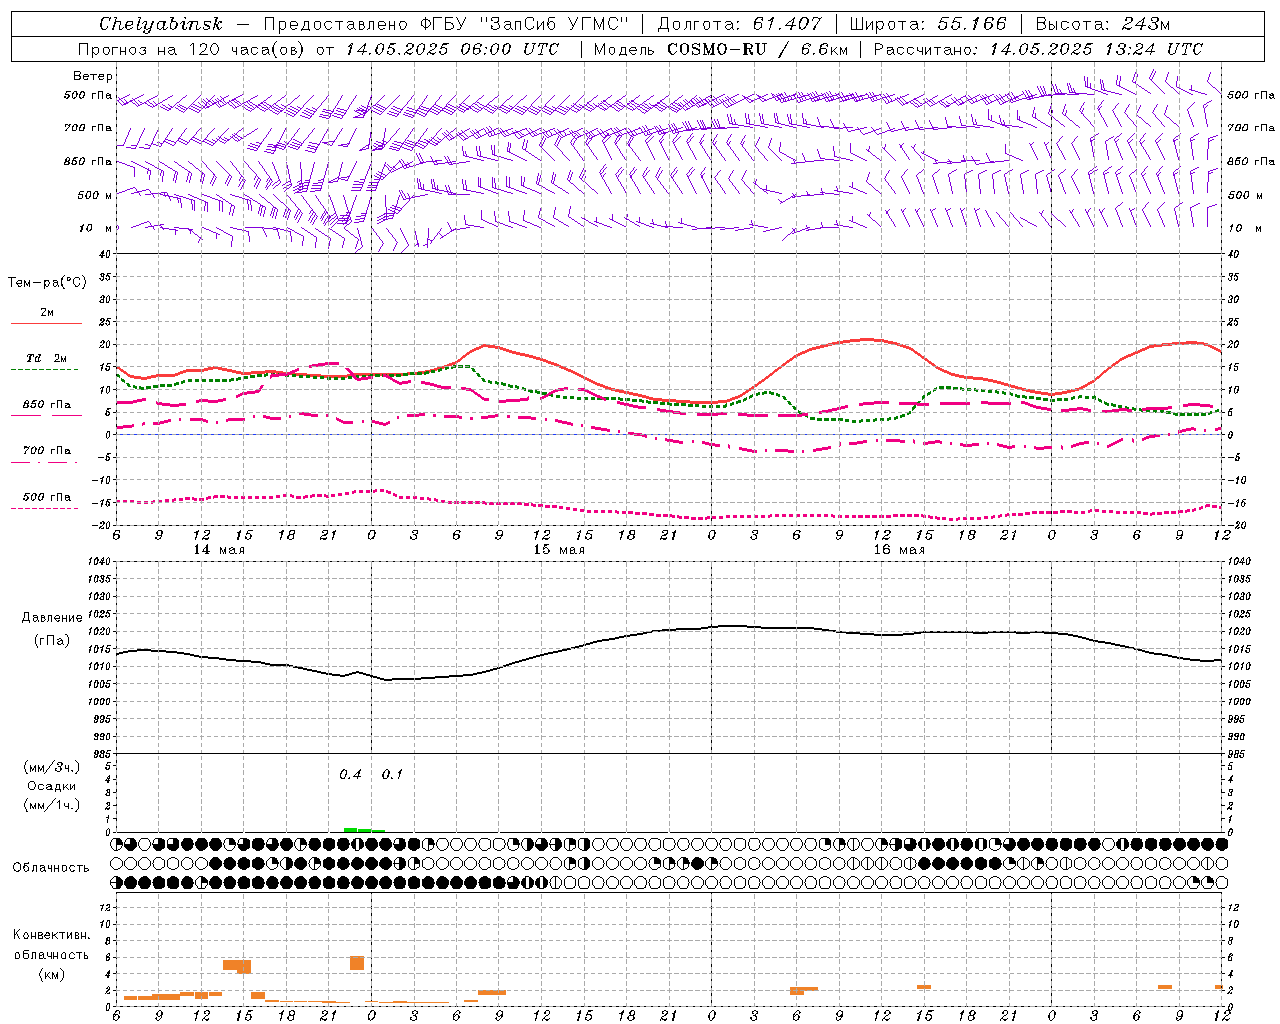The width and height of the screenshot is (1280, 1024).
Task: Click the 14 мая date label
Action: [x=218, y=550]
